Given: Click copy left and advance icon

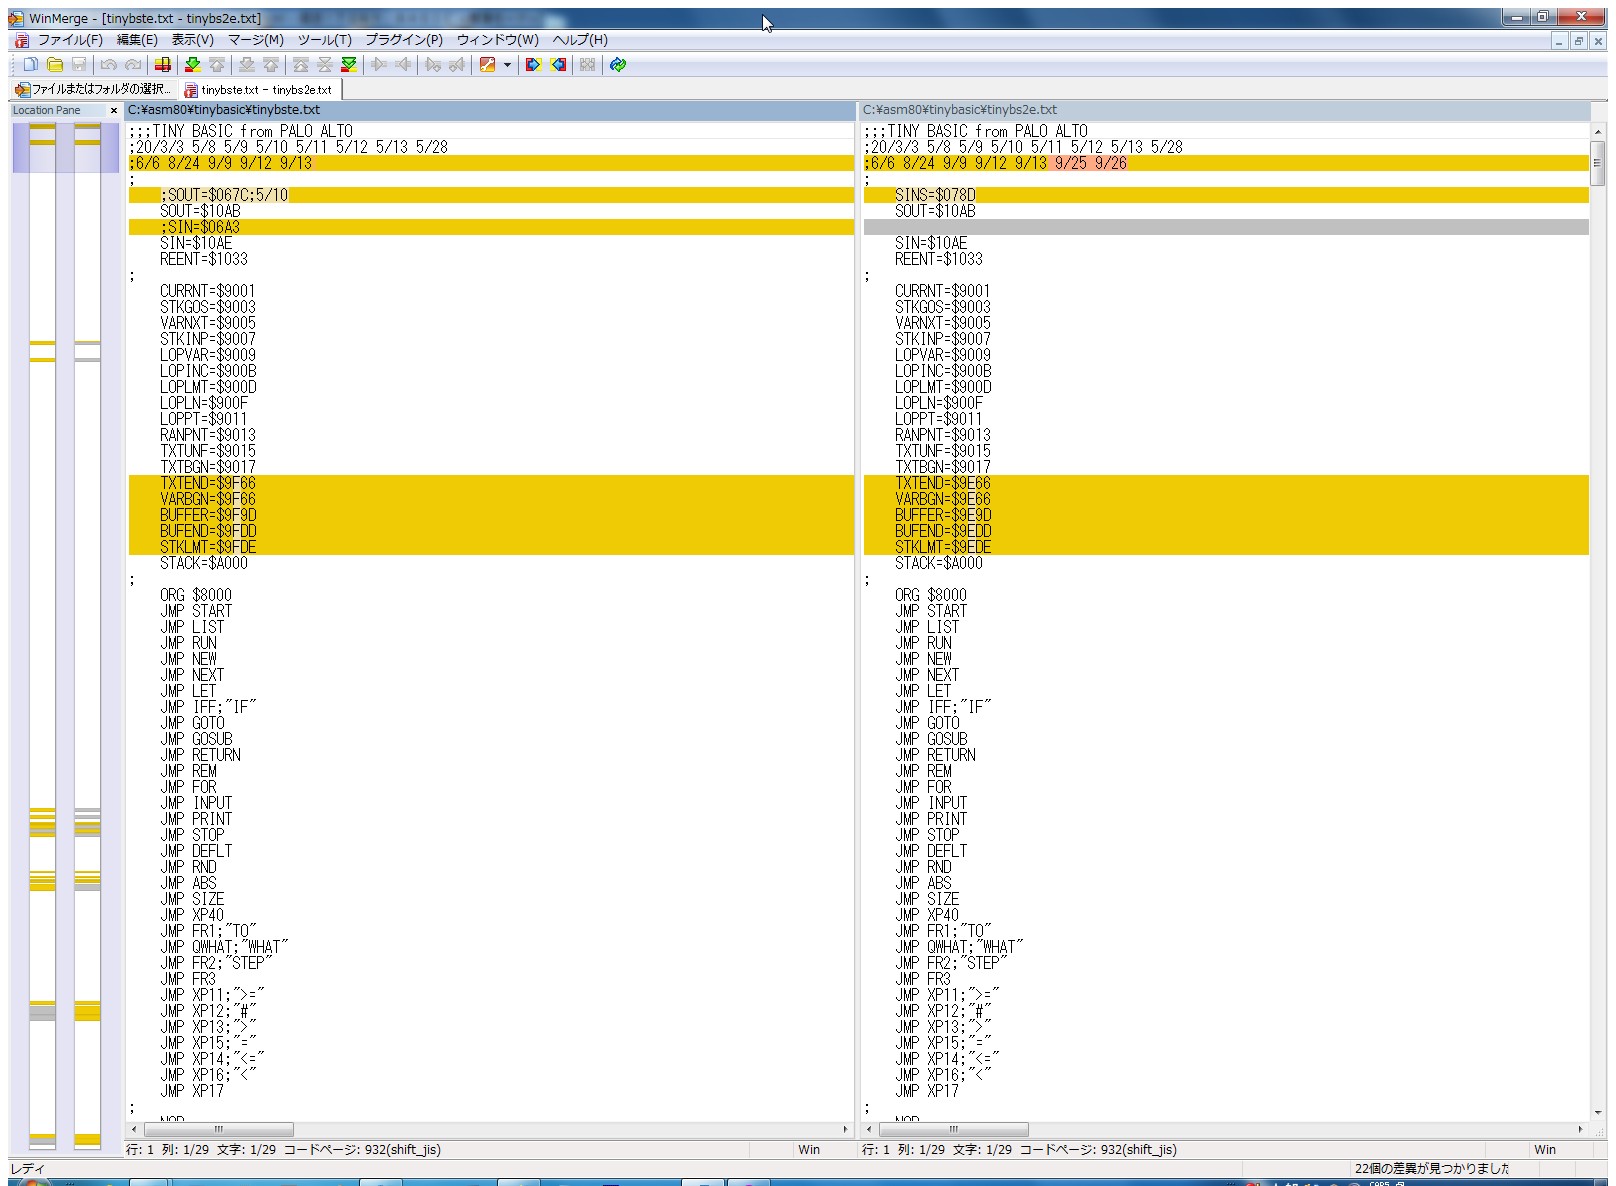Looking at the screenshot, I should coord(457,65).
